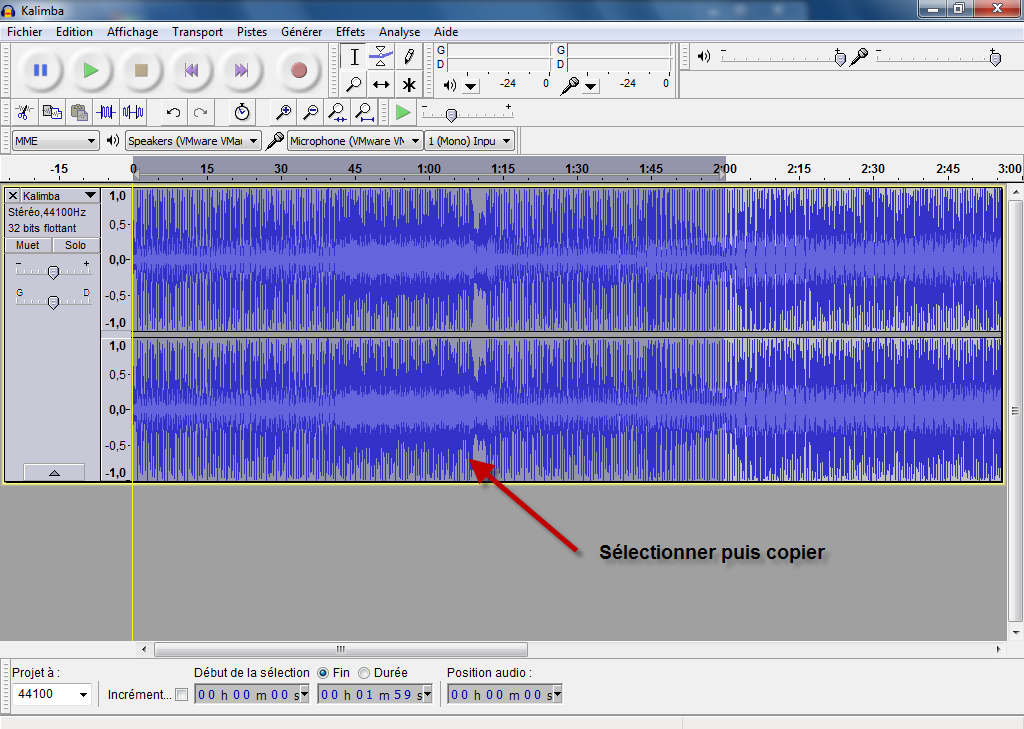Click the Silence audio icon
The width and height of the screenshot is (1024, 729).
(133, 112)
